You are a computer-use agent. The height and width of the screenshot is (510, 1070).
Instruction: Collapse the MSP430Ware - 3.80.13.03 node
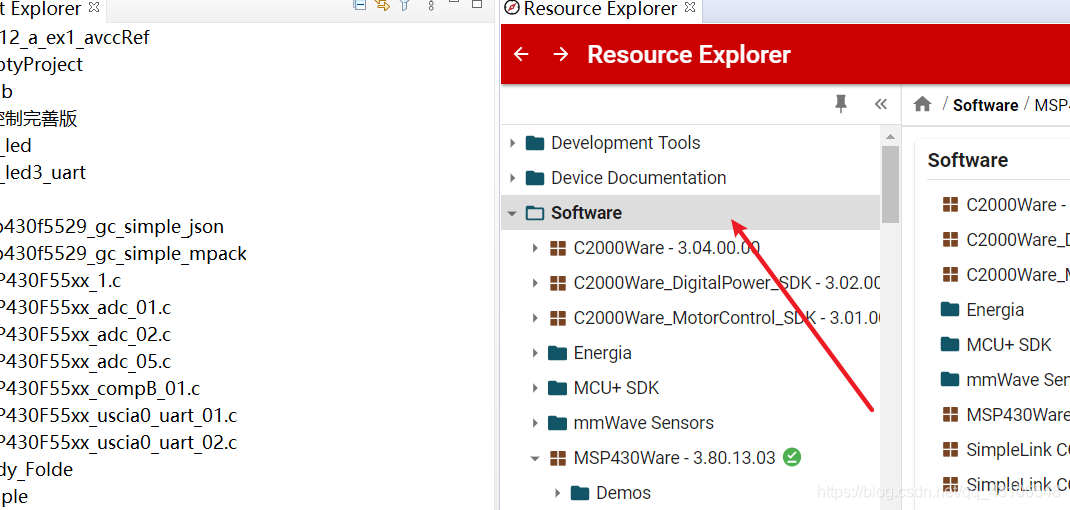click(535, 459)
